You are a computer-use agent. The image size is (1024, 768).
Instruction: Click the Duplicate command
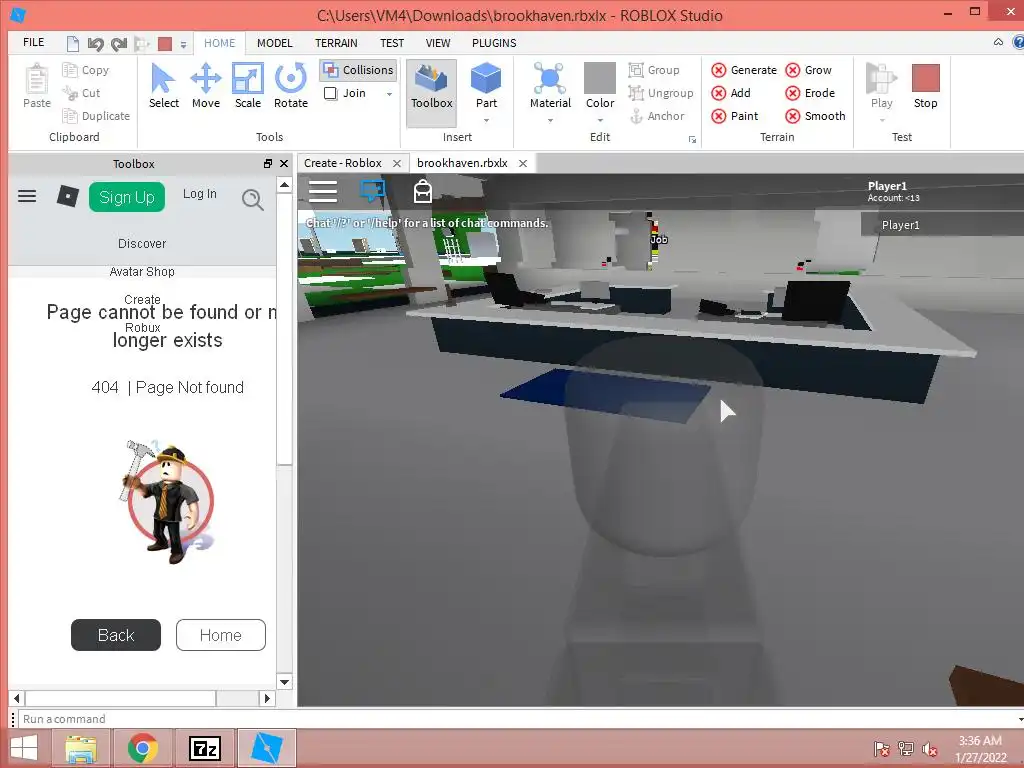96,116
